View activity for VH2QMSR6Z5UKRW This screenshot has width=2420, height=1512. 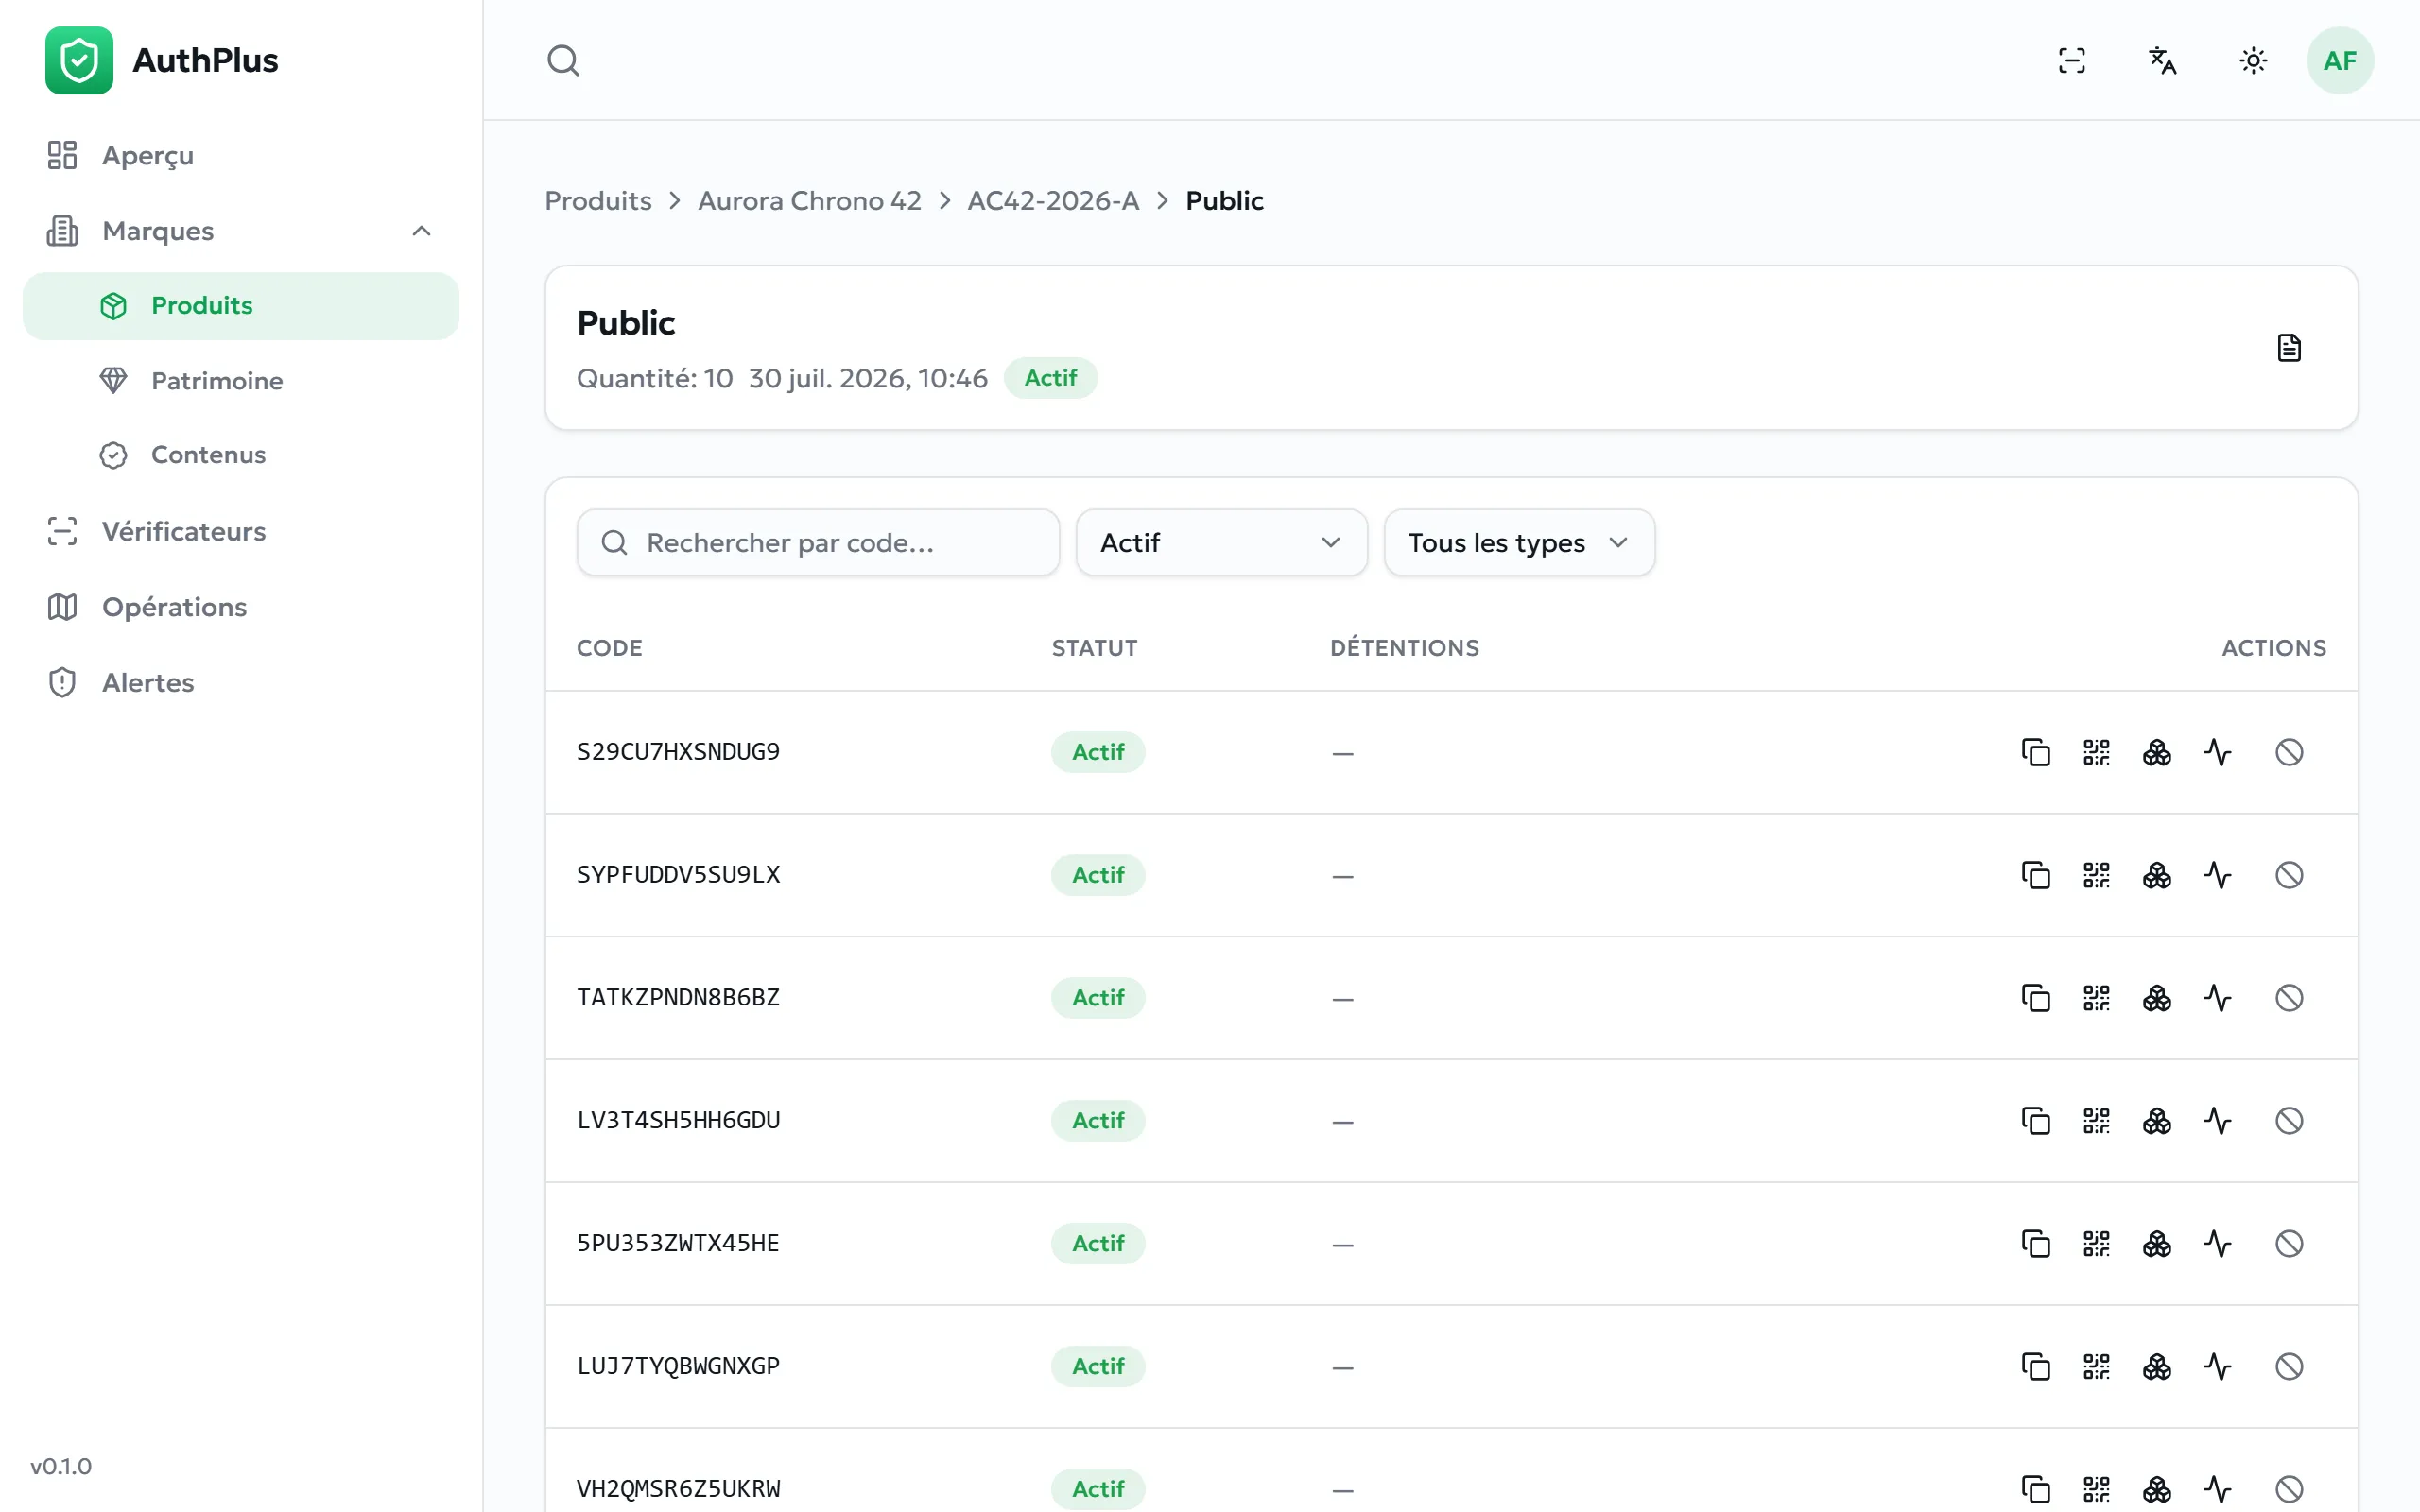point(2218,1490)
